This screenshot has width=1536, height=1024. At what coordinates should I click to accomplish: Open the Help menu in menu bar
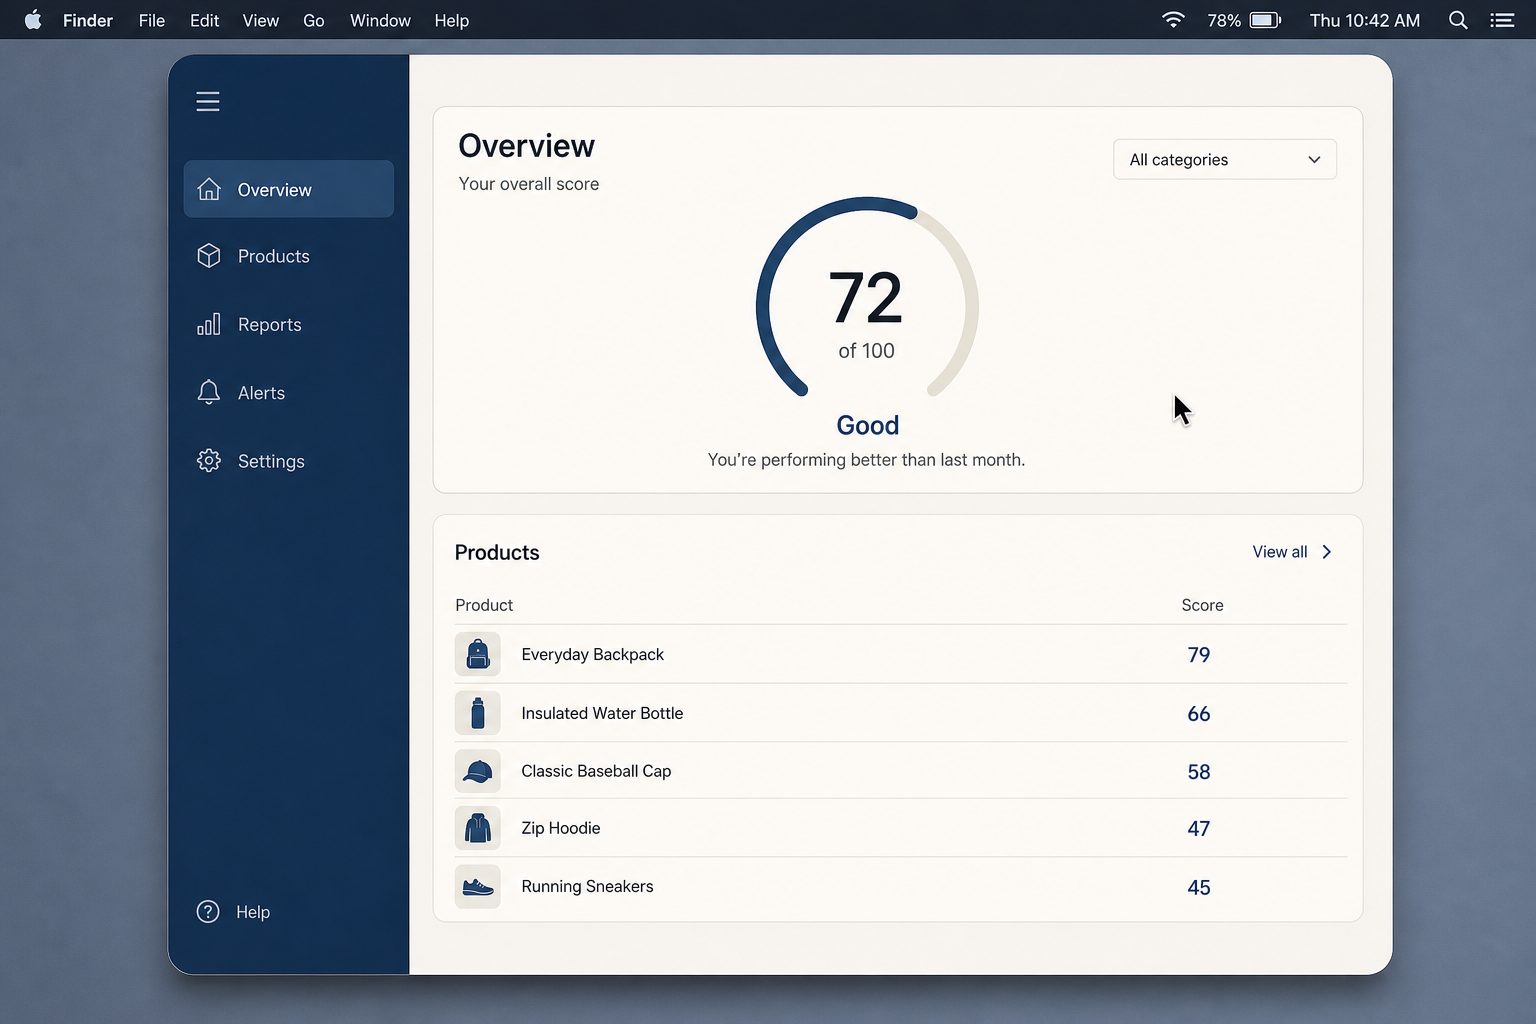click(452, 20)
